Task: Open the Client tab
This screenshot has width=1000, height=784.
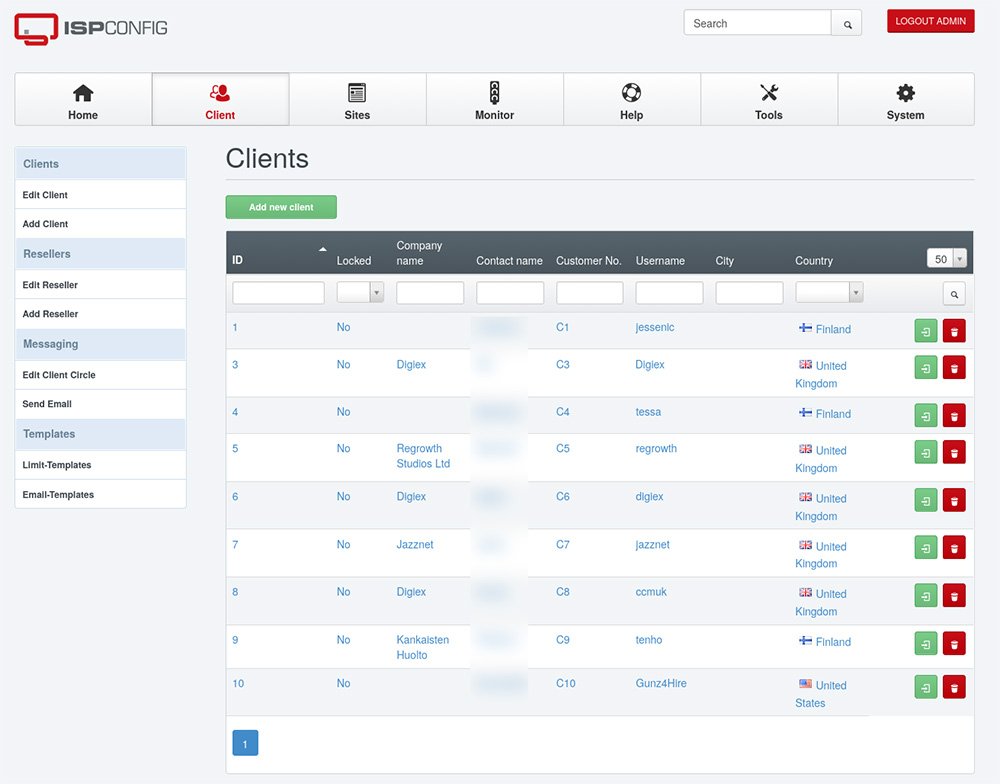Action: coord(220,100)
